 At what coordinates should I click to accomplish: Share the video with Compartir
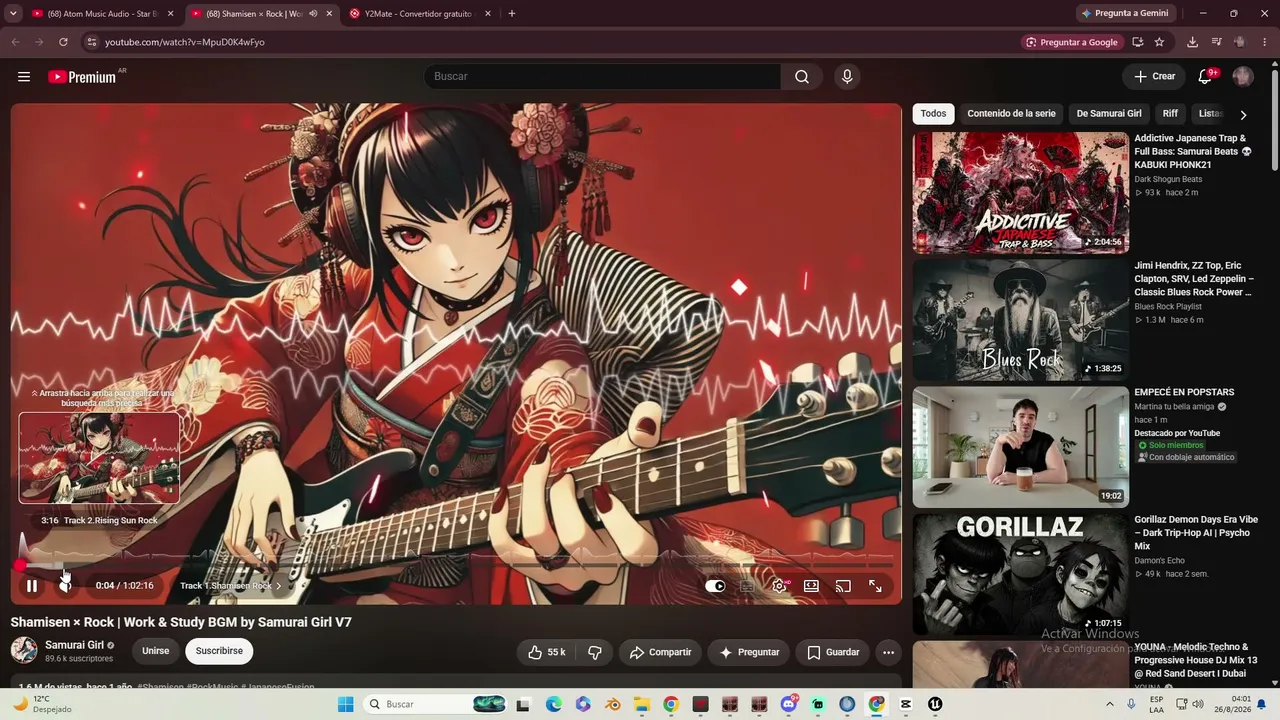click(660, 652)
